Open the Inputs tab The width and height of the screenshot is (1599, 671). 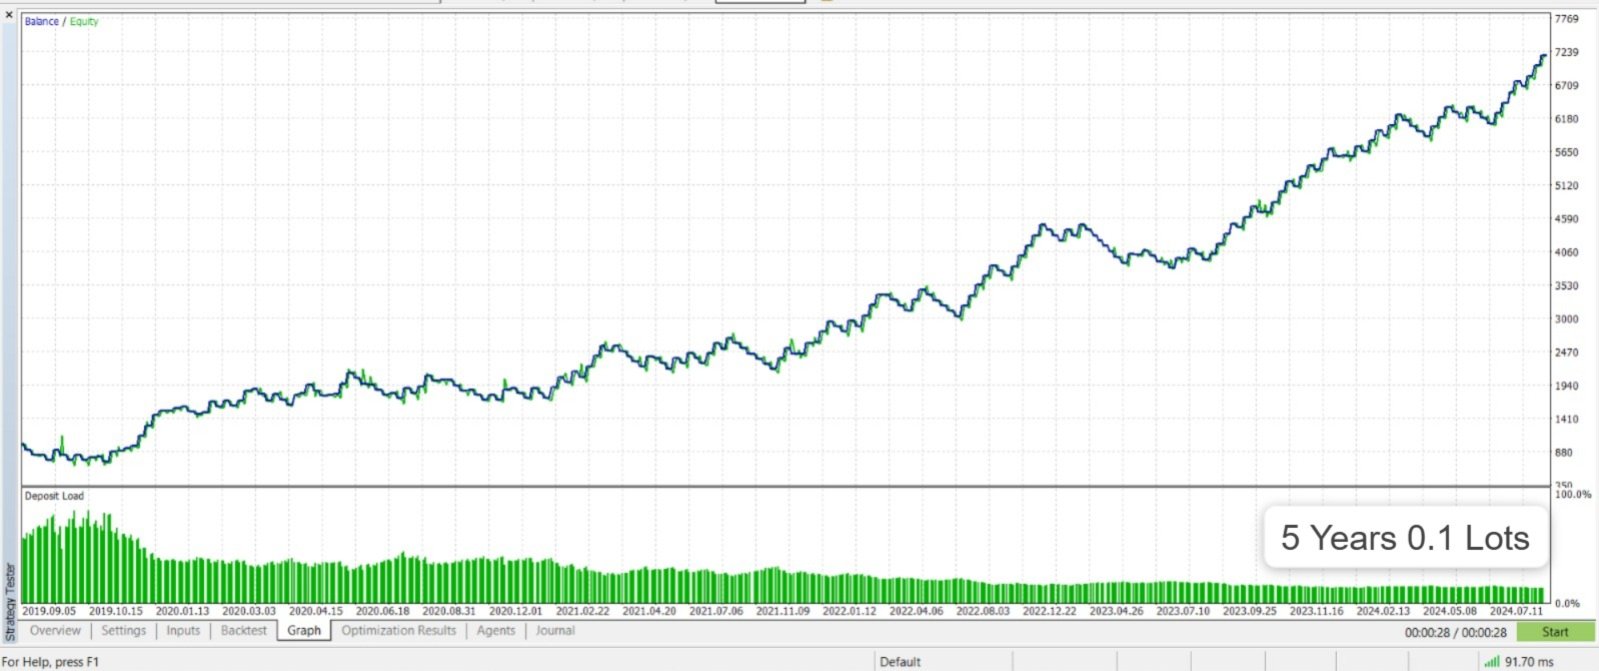[183, 630]
